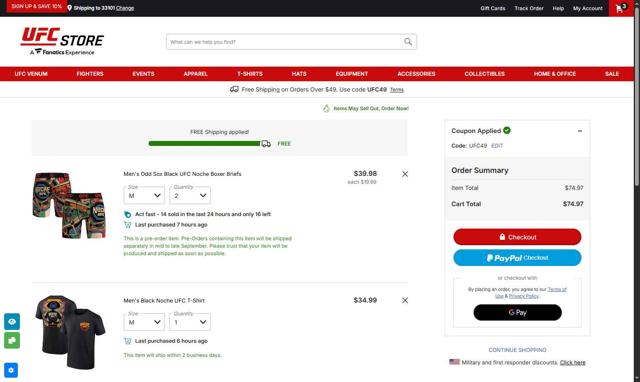Open the SALE menu
Viewport: 640px width, 382px height.
pyautogui.click(x=612, y=74)
